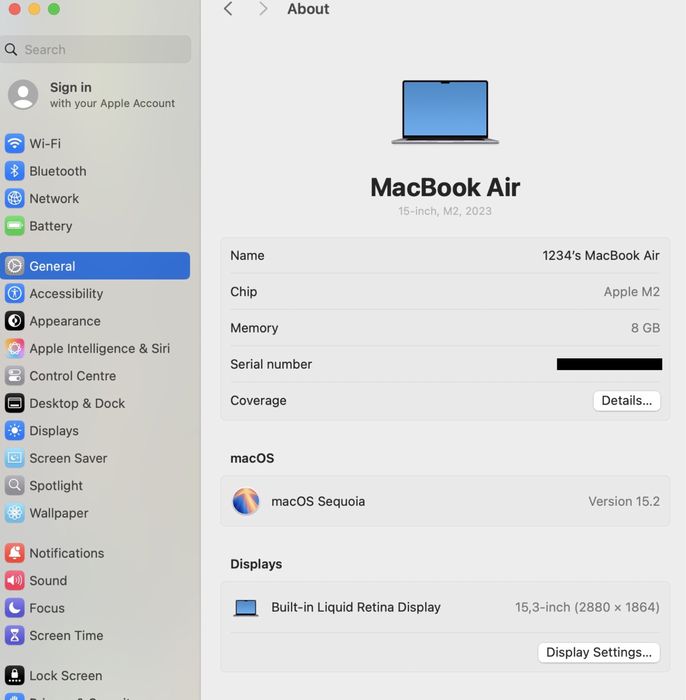Click the macOS Sequoia name text

point(318,502)
